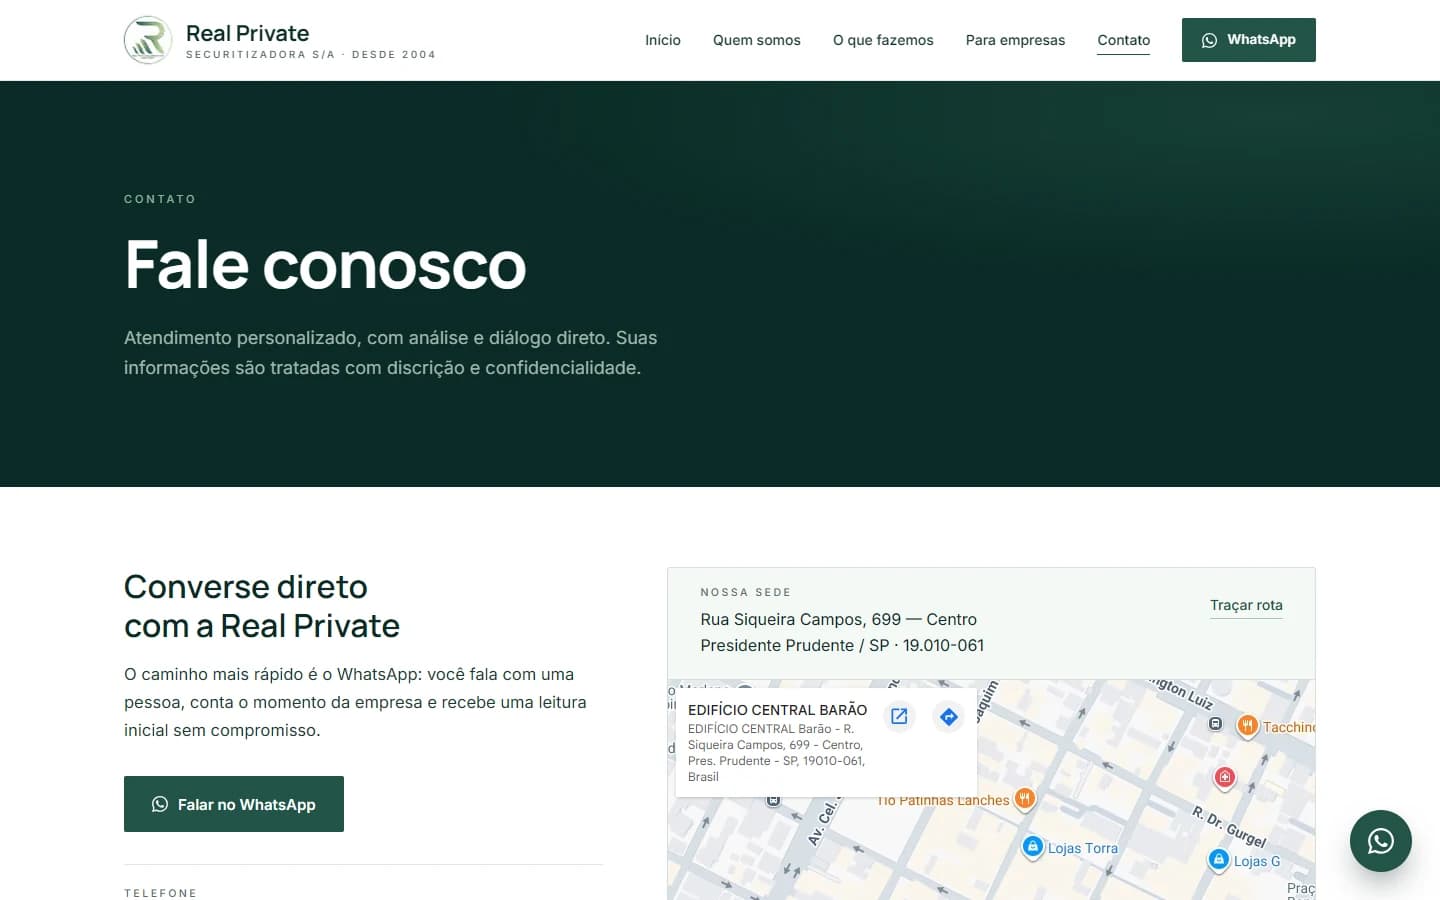The height and width of the screenshot is (900, 1440).
Task: Go to Início page
Action: pyautogui.click(x=663, y=40)
